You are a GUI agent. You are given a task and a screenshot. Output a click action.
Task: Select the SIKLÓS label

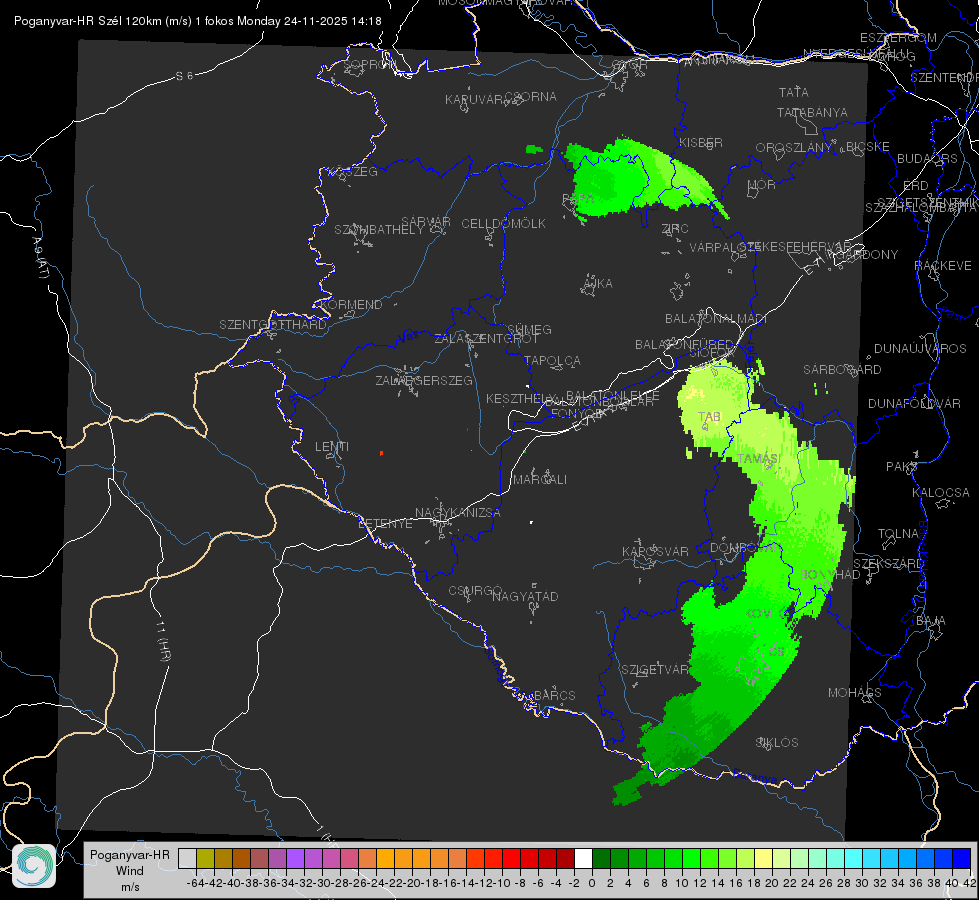click(777, 743)
